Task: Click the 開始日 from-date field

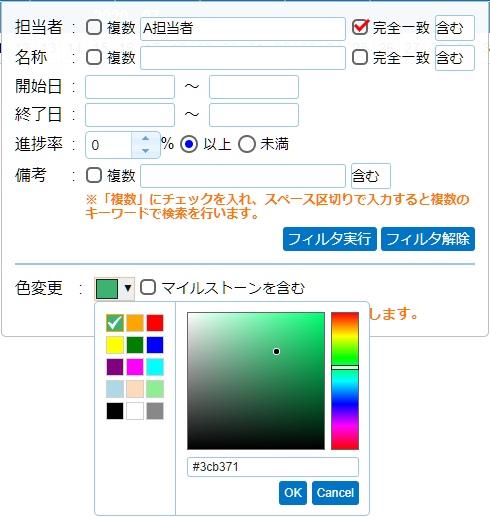Action: point(130,87)
